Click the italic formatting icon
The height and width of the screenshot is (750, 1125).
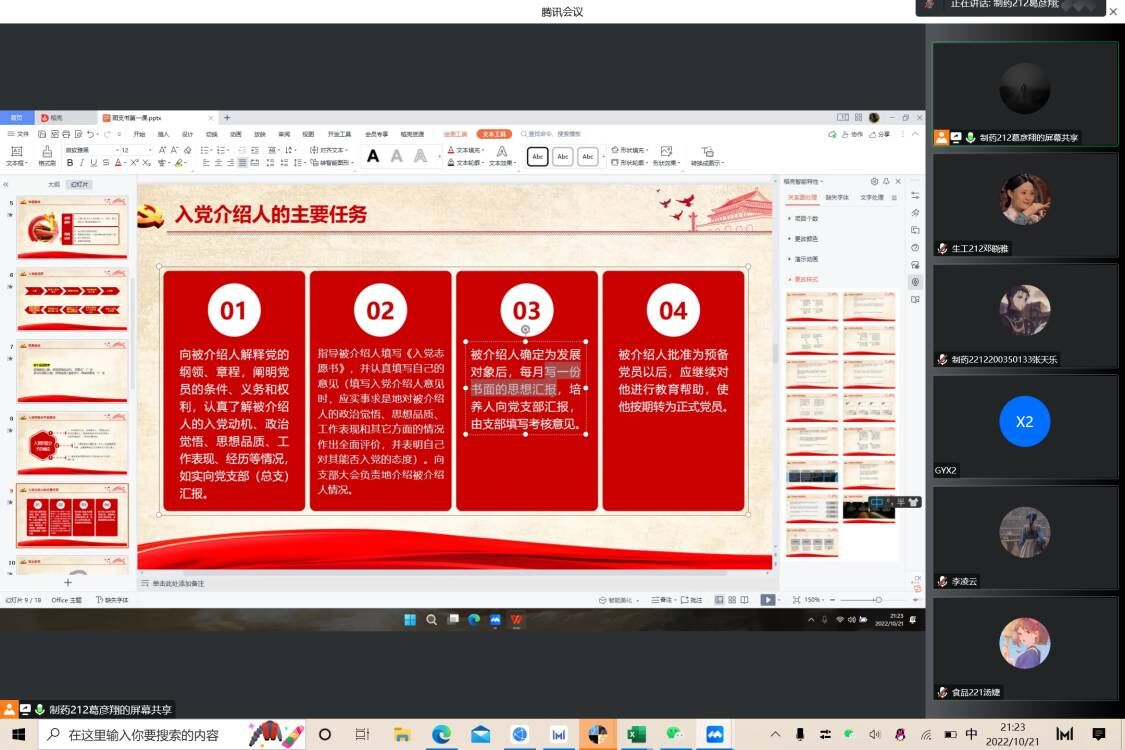(82, 163)
